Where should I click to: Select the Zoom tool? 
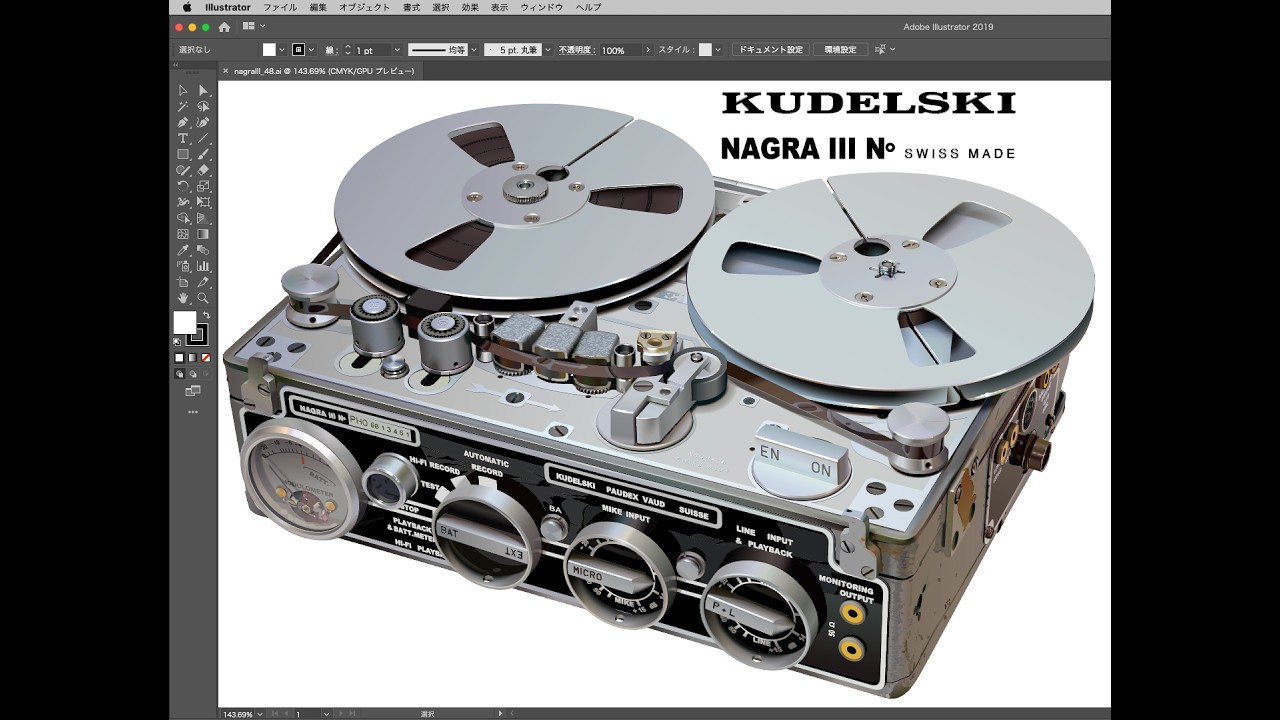[x=203, y=298]
